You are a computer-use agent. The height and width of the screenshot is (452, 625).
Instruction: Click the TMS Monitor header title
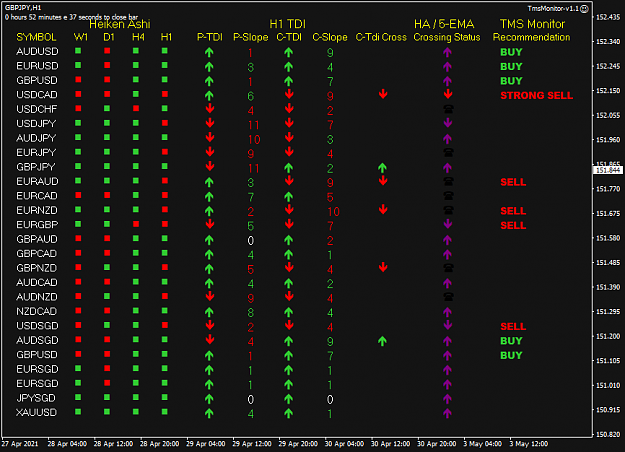(532, 24)
